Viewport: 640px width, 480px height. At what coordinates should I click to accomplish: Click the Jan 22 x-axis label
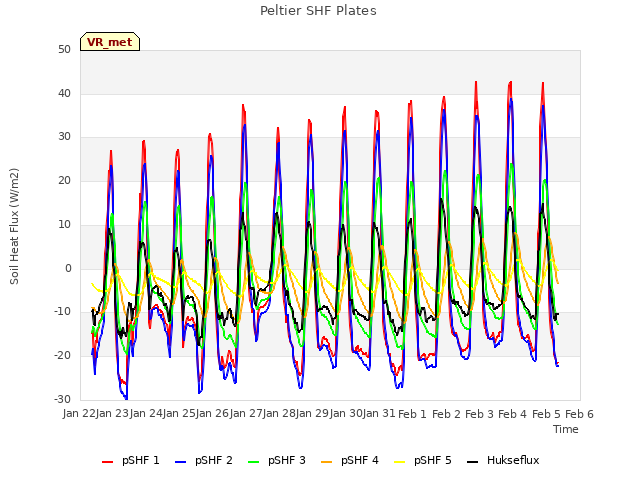[79, 414]
